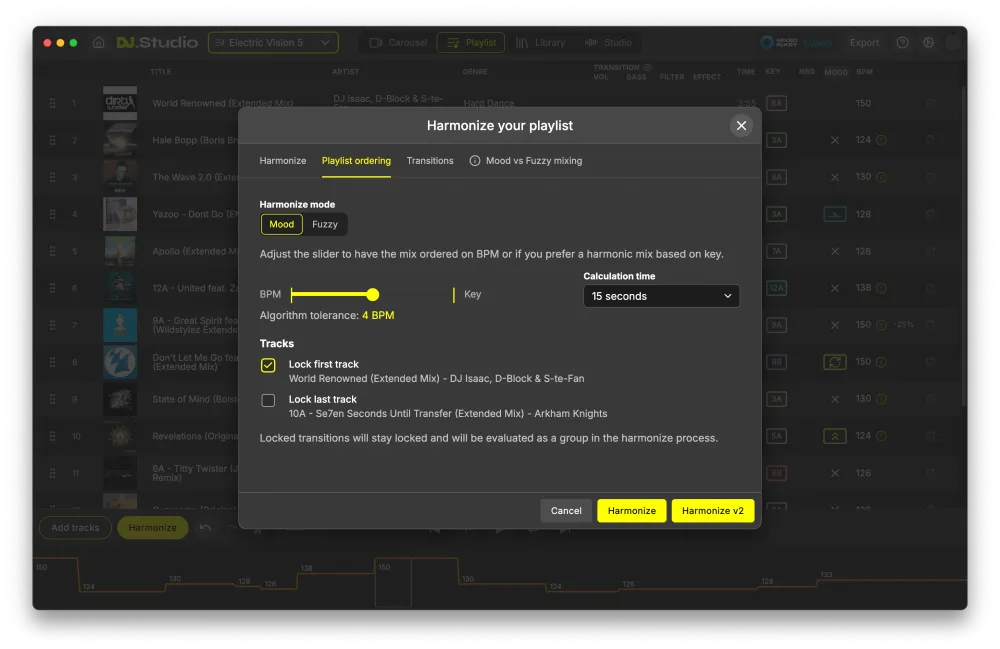
Task: Click the ARTIST column header
Action: click(345, 72)
